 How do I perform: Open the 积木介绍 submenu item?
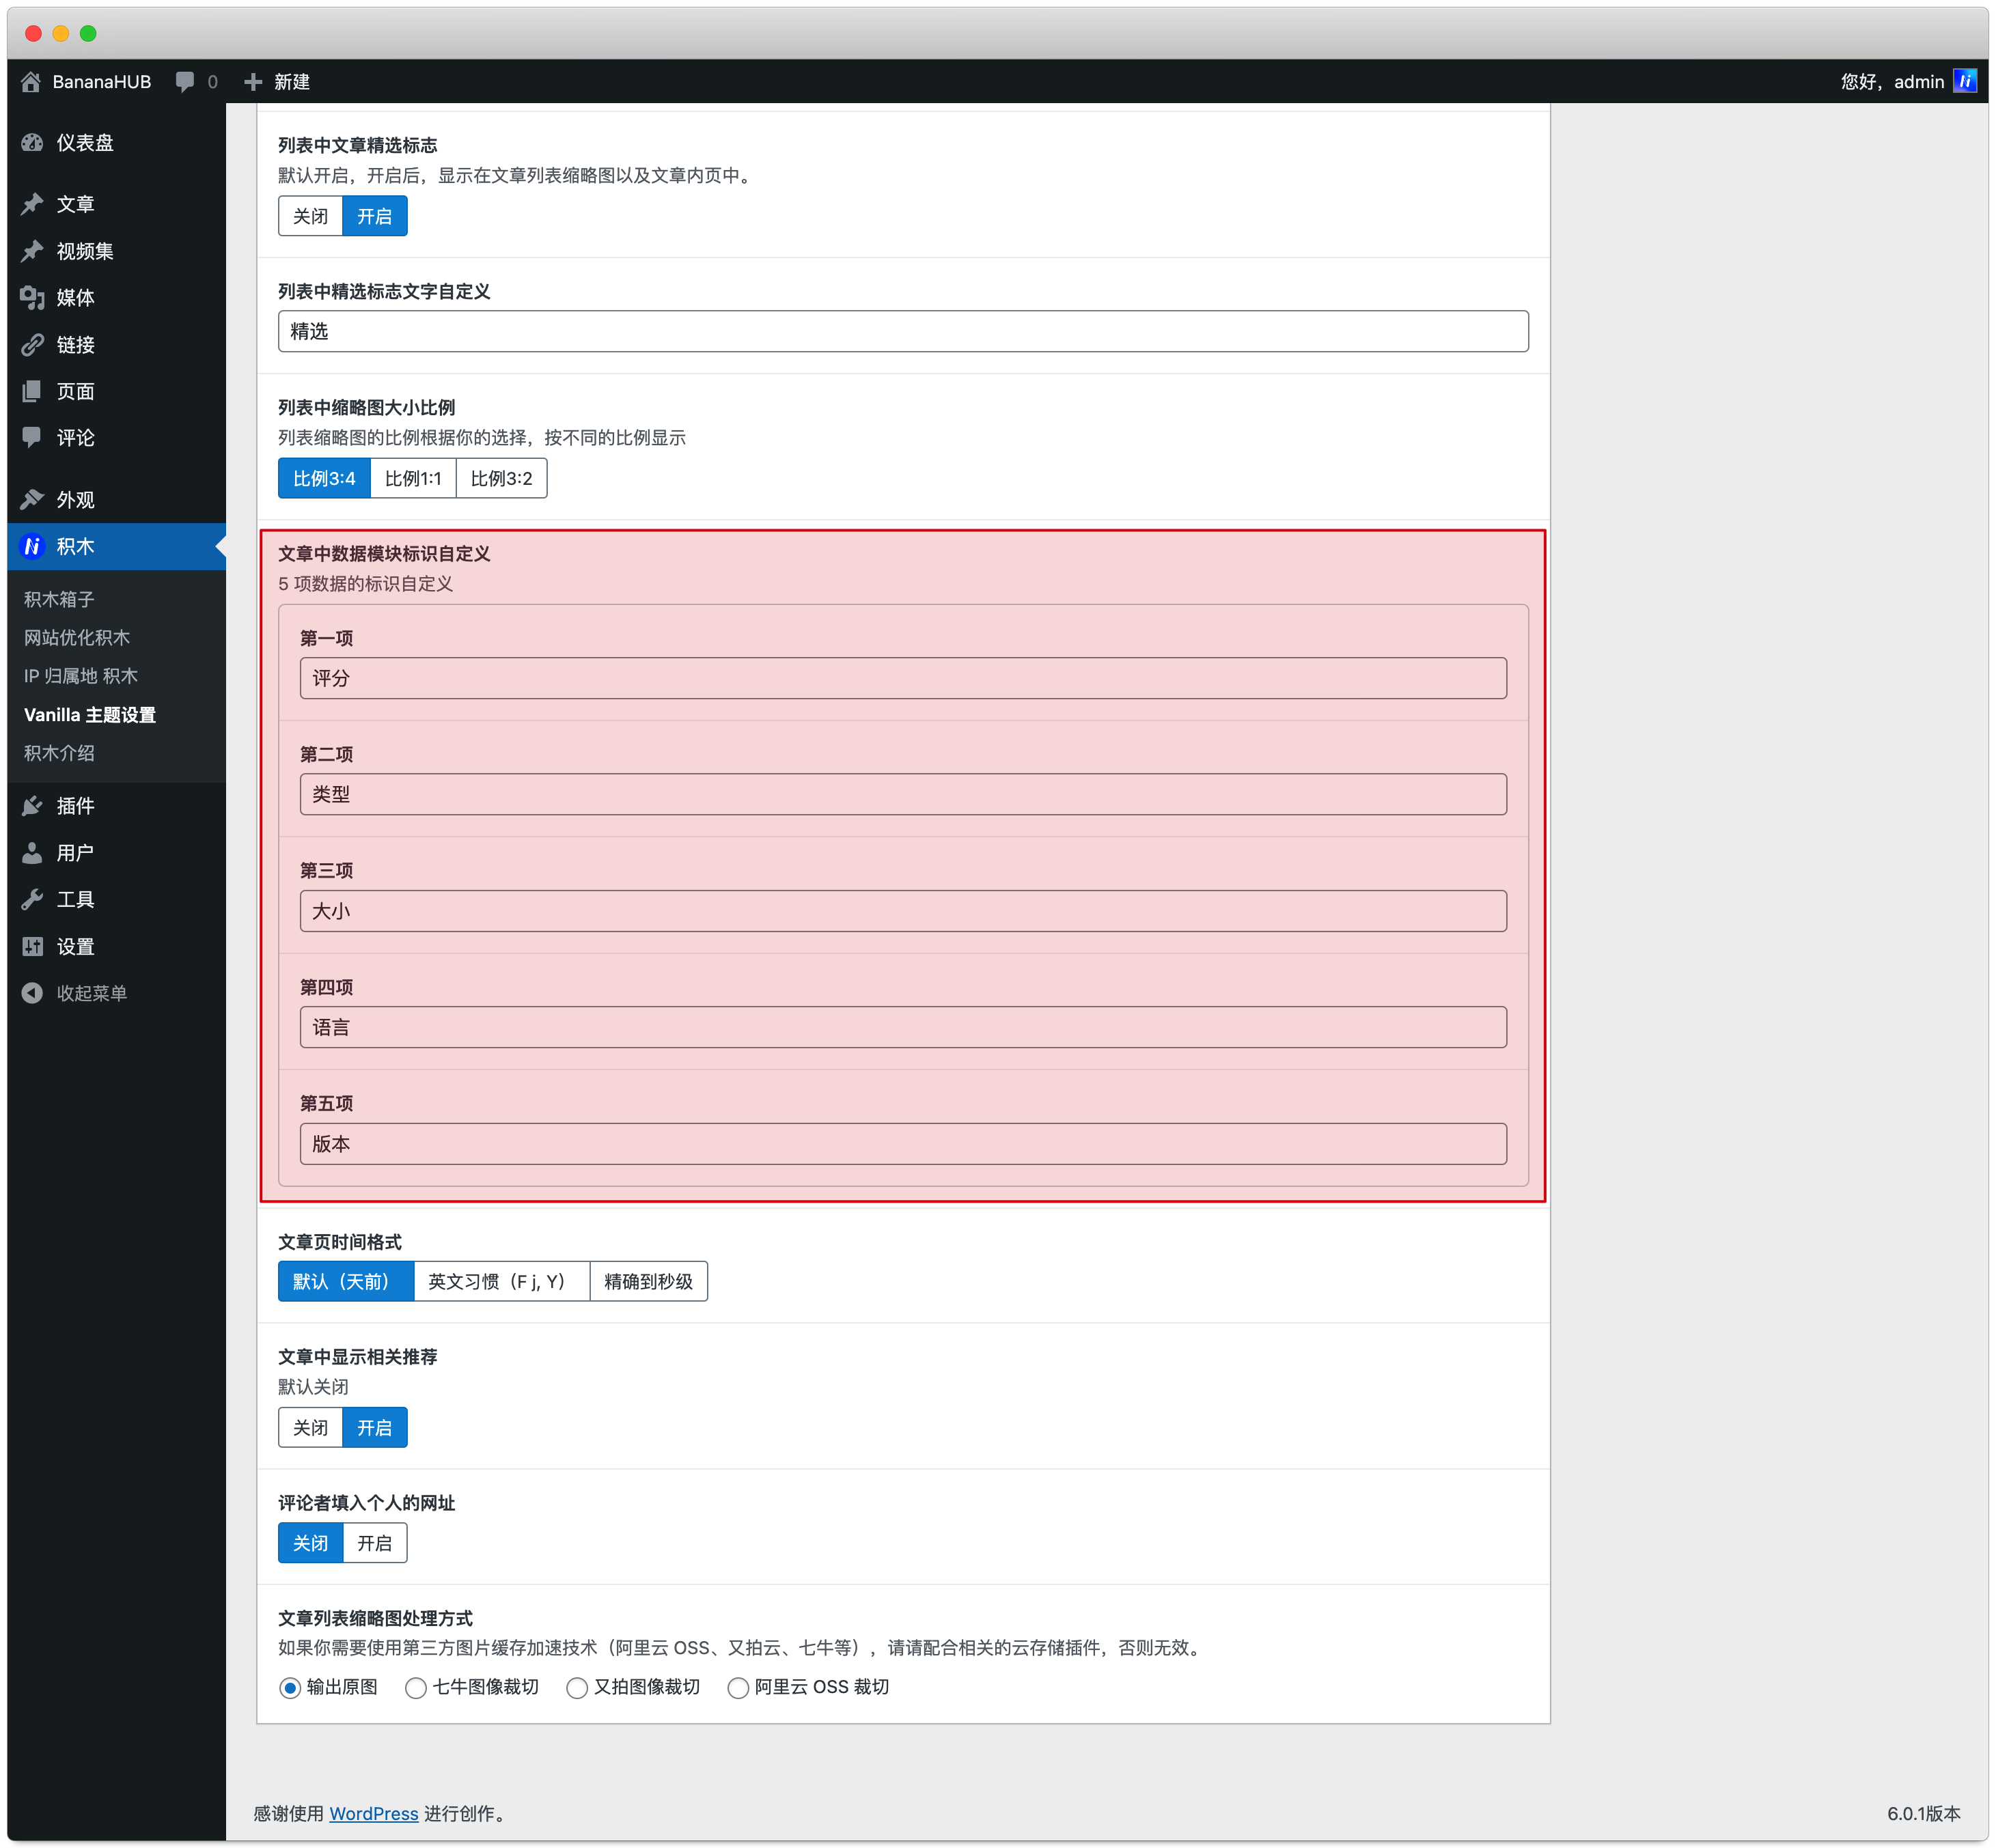[x=59, y=753]
